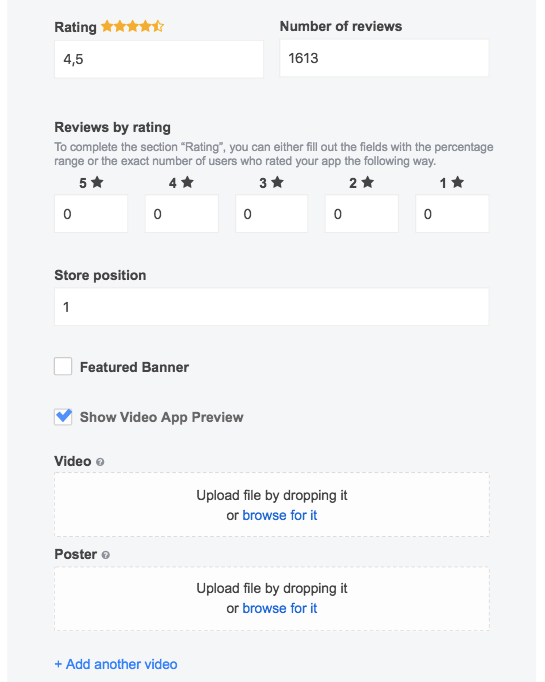
Task: Click the 1 star rating icon
Action: 458,182
